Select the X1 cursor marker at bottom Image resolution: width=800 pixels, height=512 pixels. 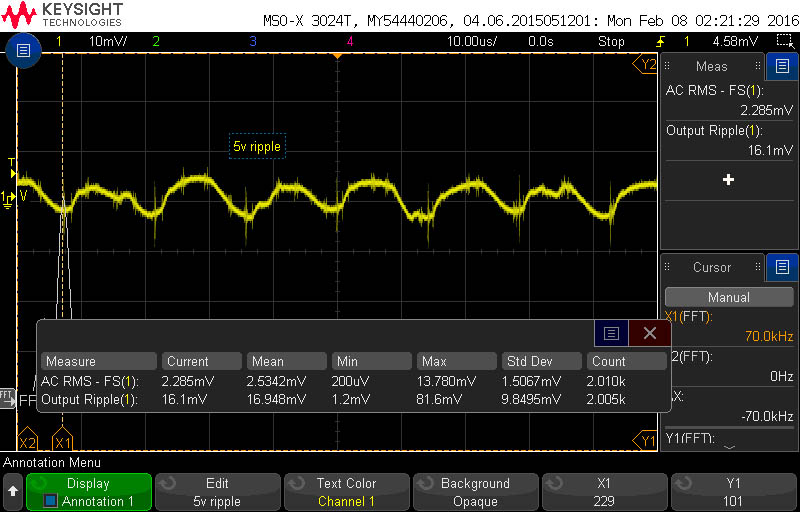63,441
